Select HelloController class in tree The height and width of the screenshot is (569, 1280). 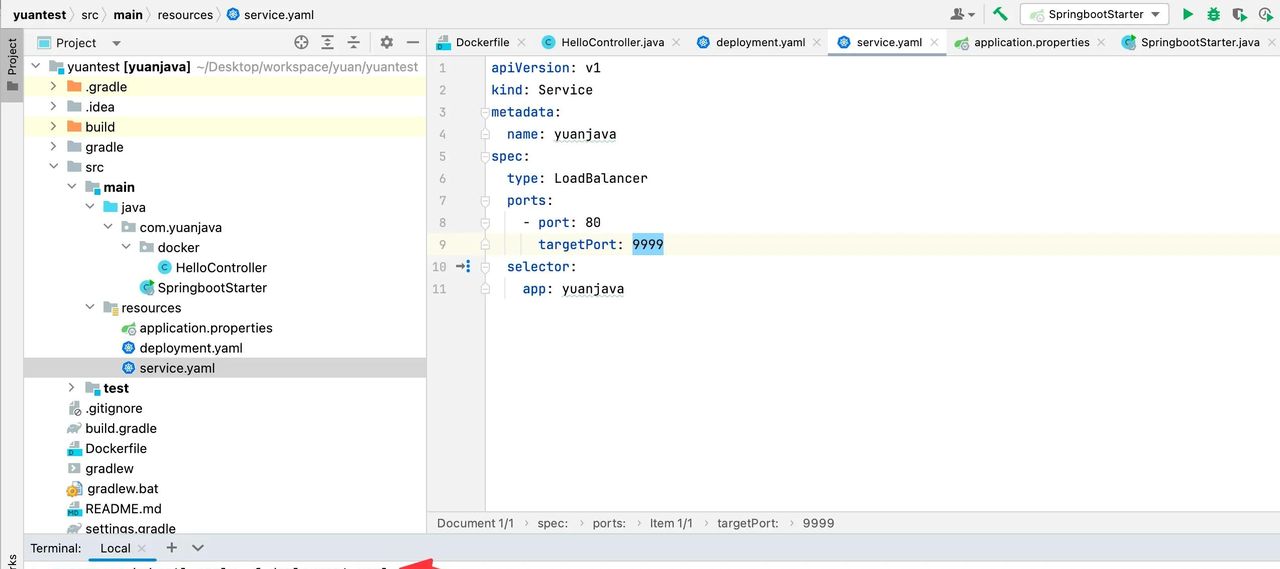pyautogui.click(x=221, y=267)
